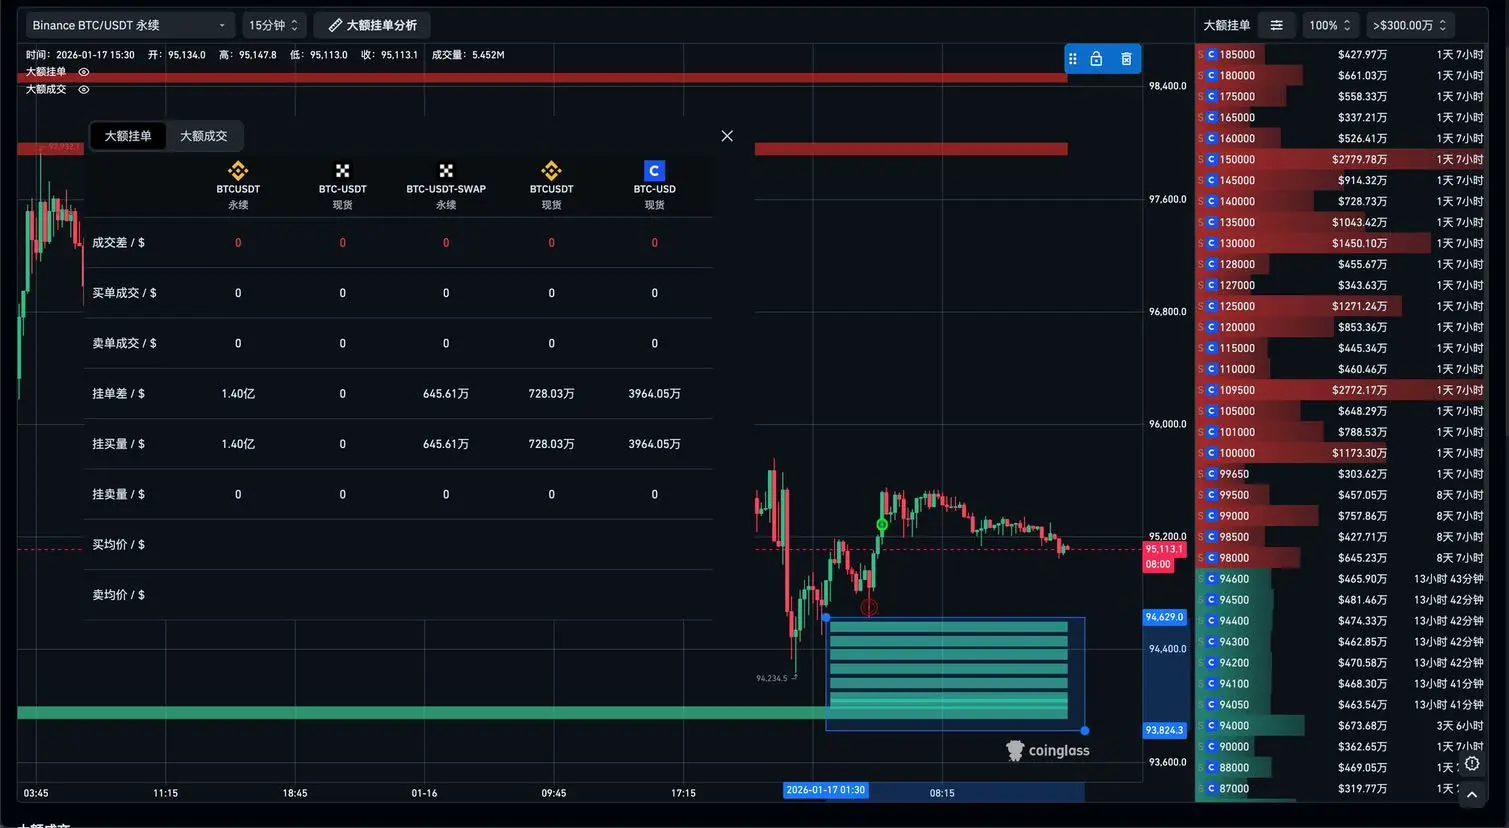
Task: Open the 100% dropdown in the order panel
Action: [x=1330, y=25]
